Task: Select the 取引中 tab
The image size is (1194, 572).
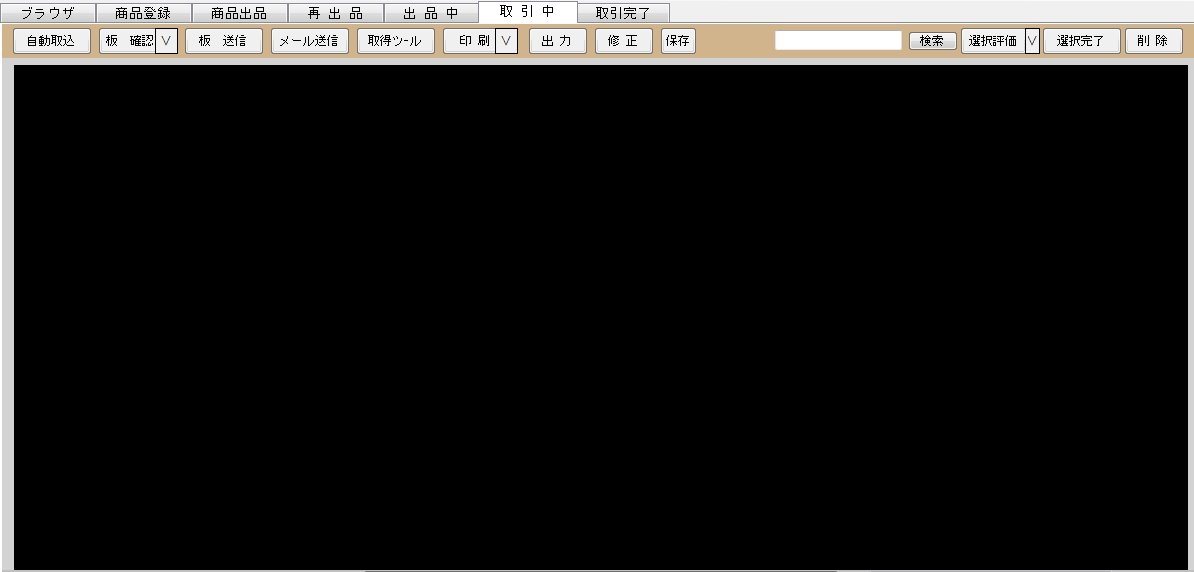Action: coord(528,11)
